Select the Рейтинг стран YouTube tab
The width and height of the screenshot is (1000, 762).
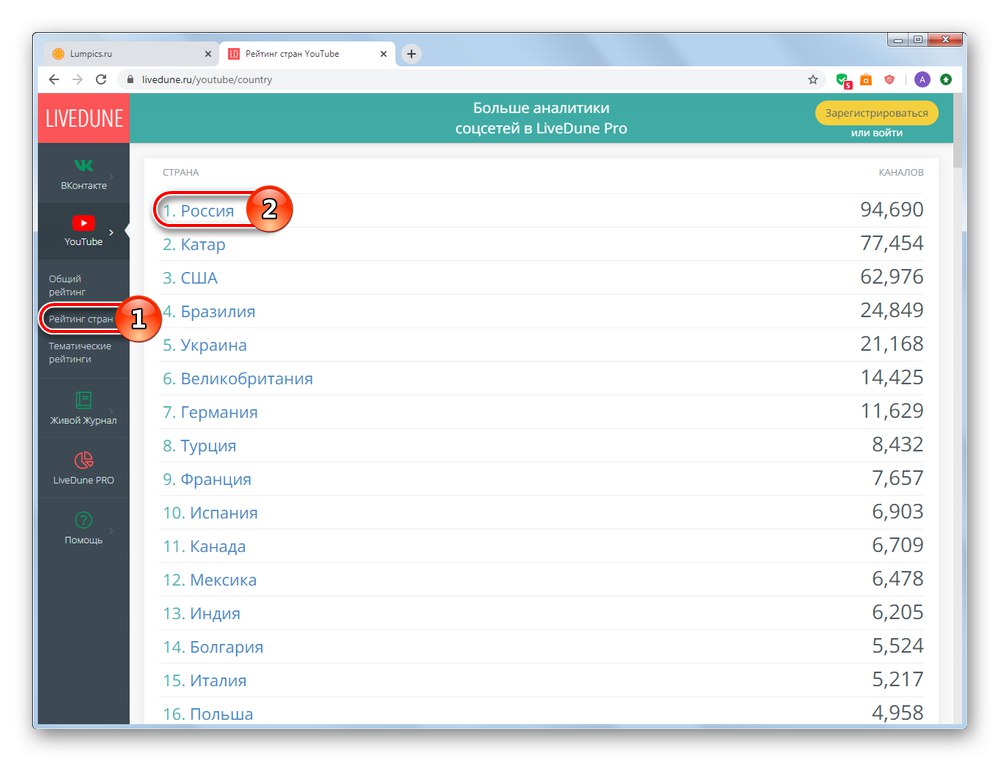(307, 54)
